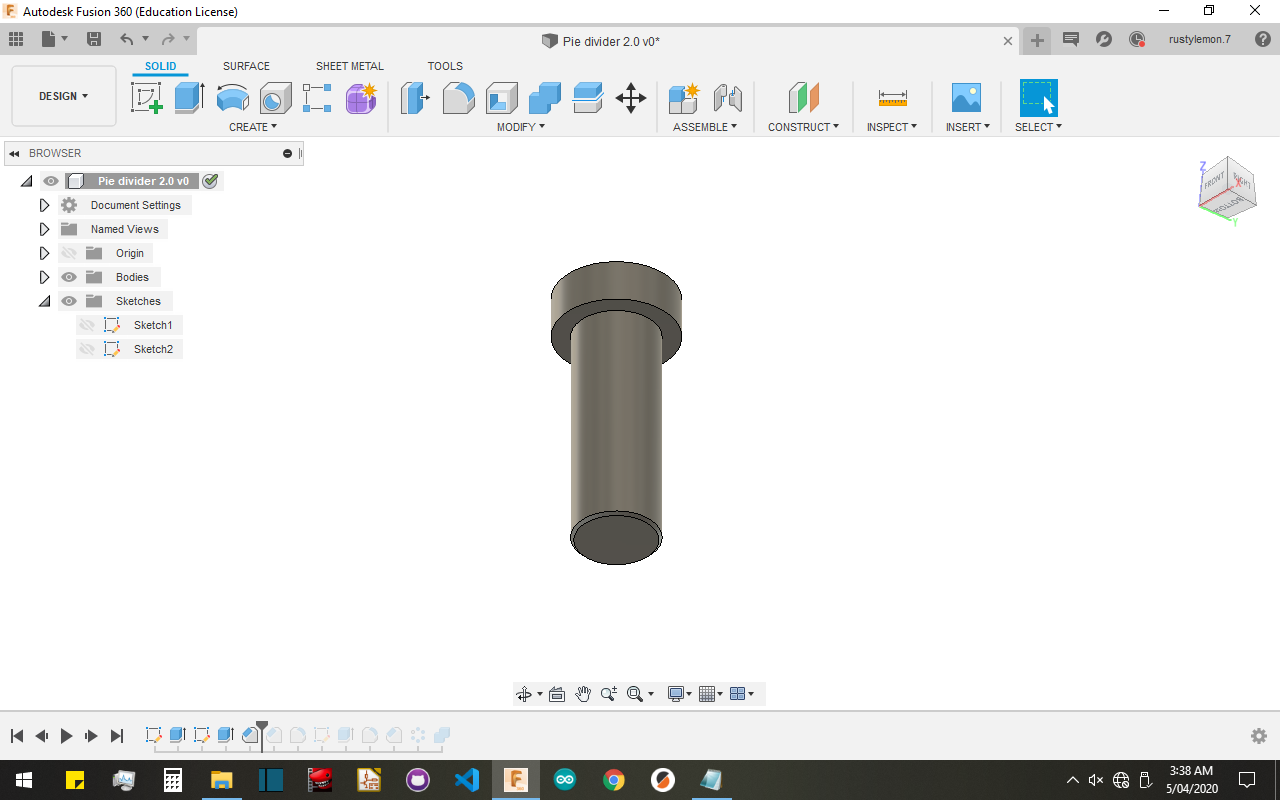Show Sketch2 using its eye icon
The height and width of the screenshot is (800, 1280).
87,349
